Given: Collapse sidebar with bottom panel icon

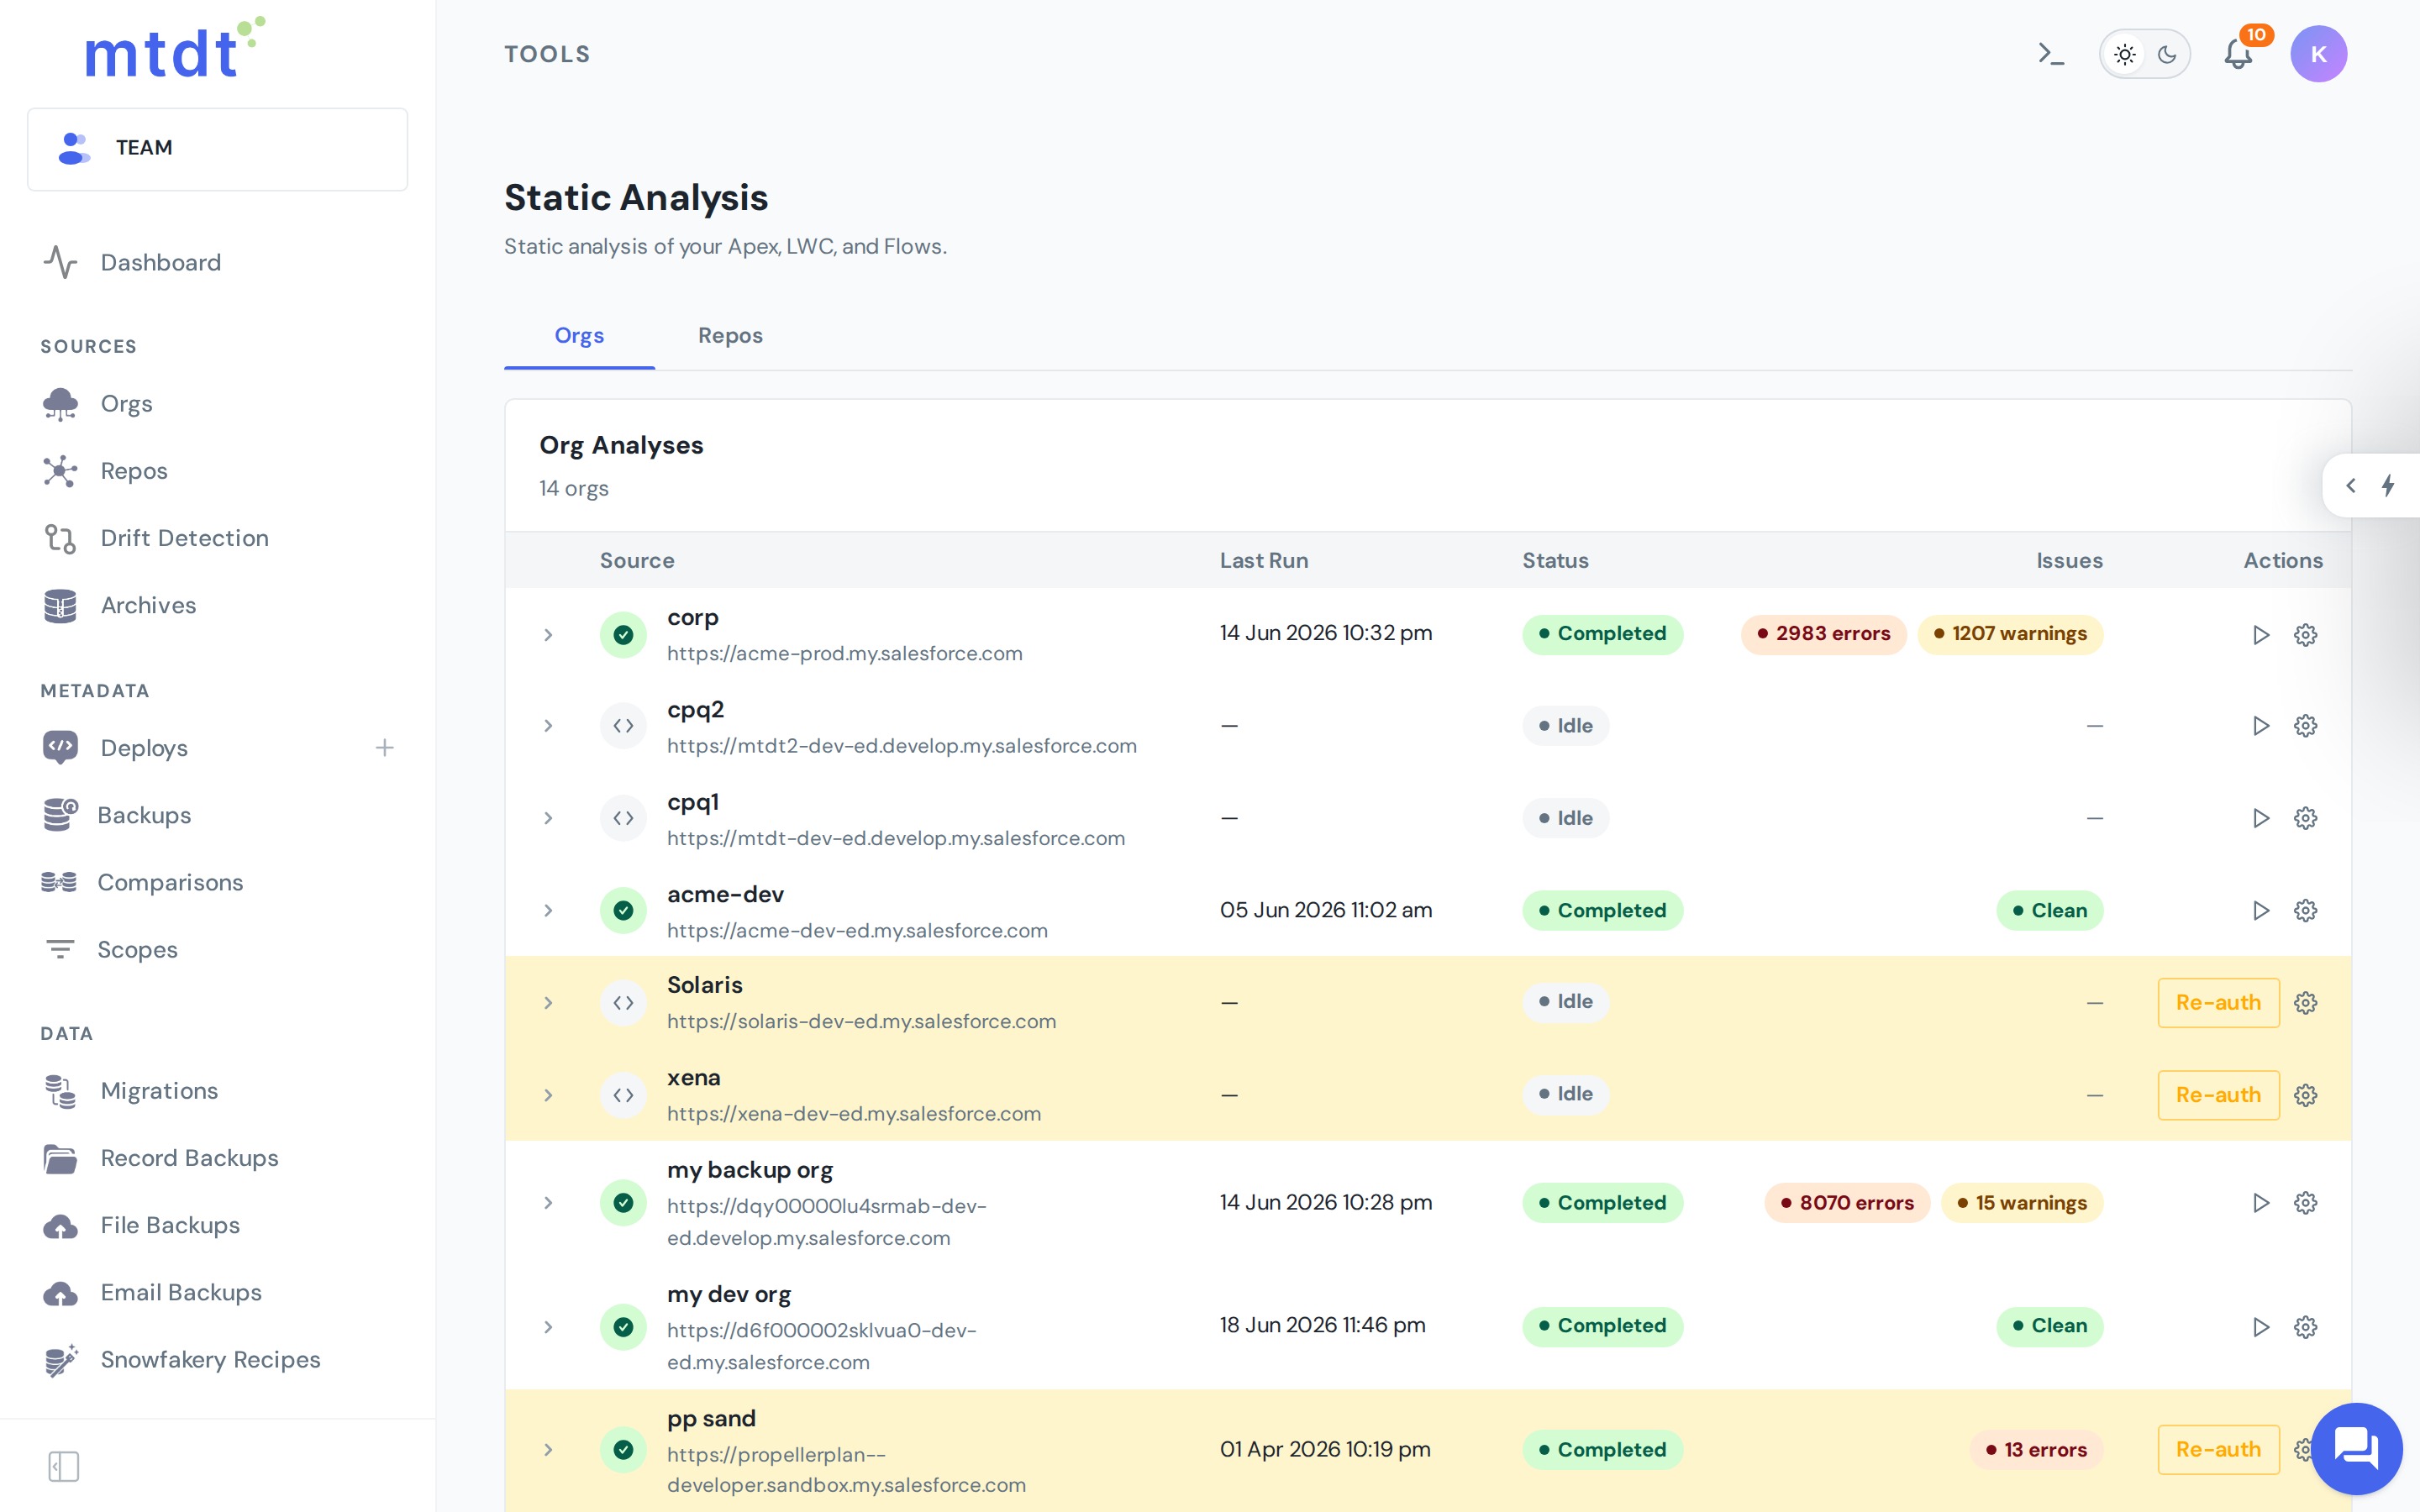Looking at the screenshot, I should pos(64,1466).
